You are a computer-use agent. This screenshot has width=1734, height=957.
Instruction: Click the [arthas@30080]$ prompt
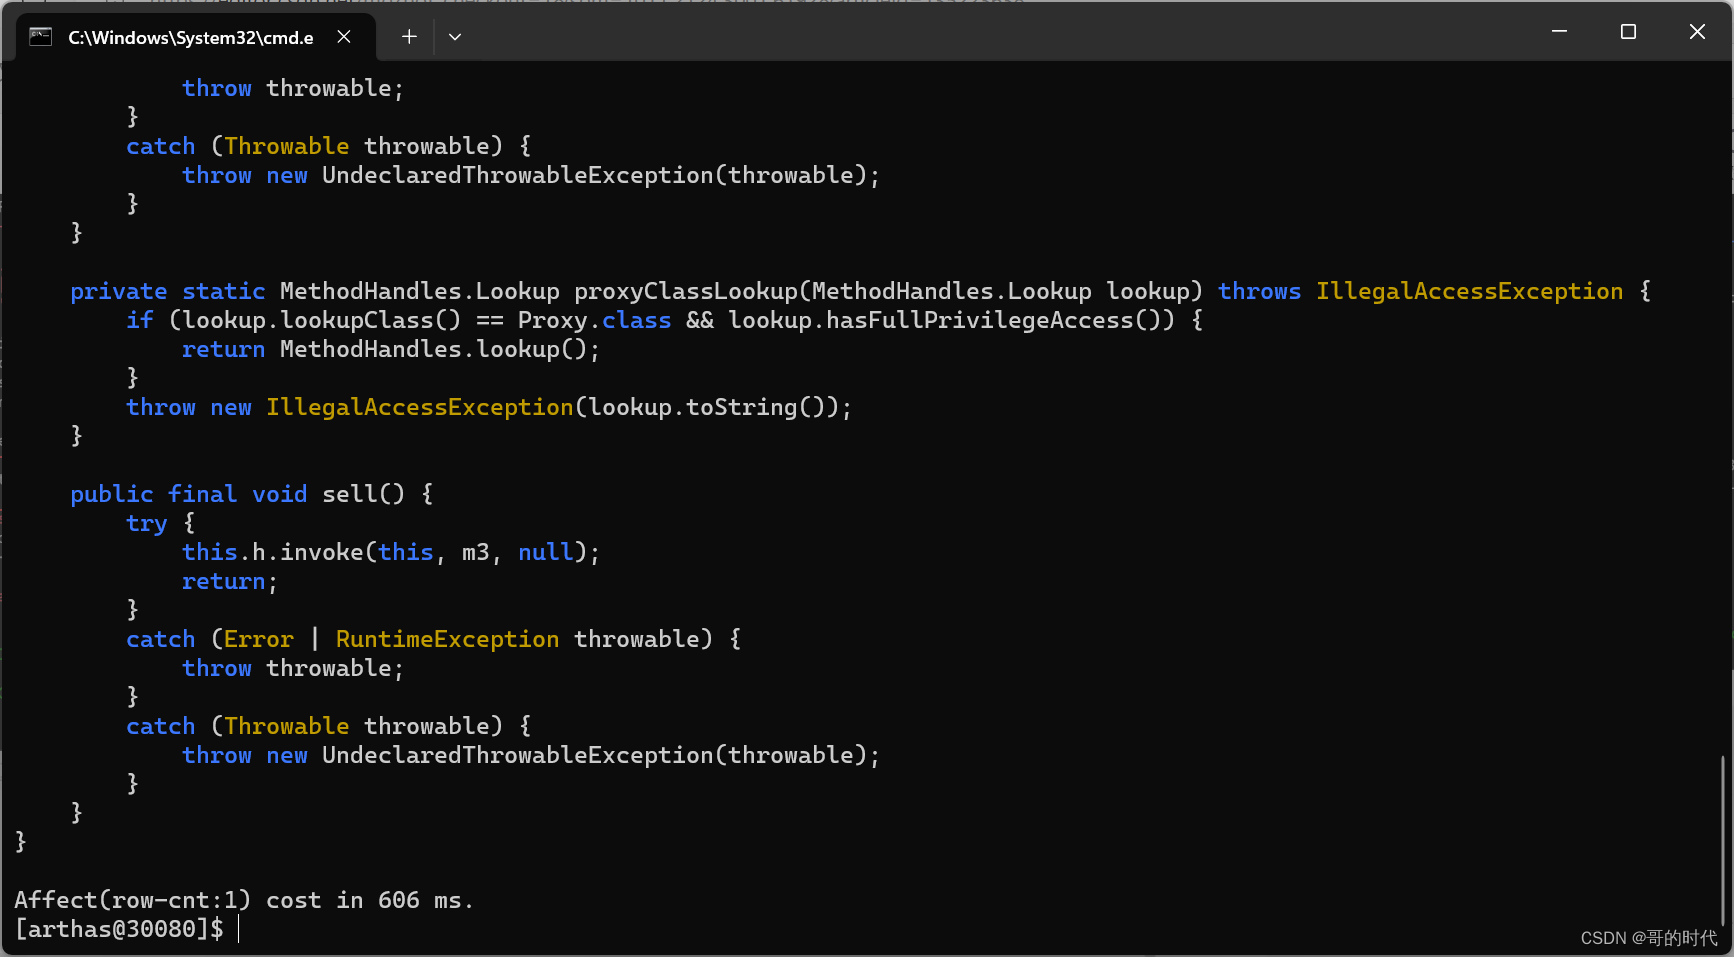click(x=119, y=929)
